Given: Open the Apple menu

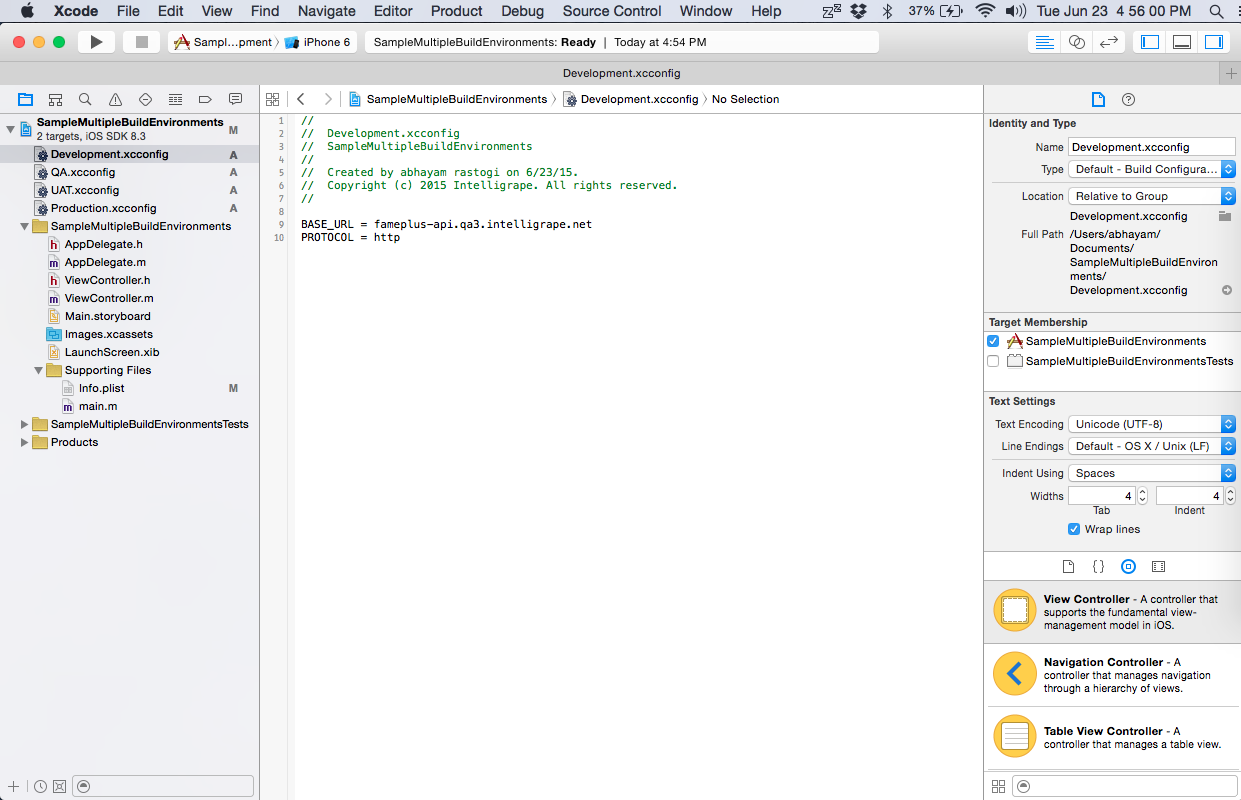Looking at the screenshot, I should (x=27, y=11).
